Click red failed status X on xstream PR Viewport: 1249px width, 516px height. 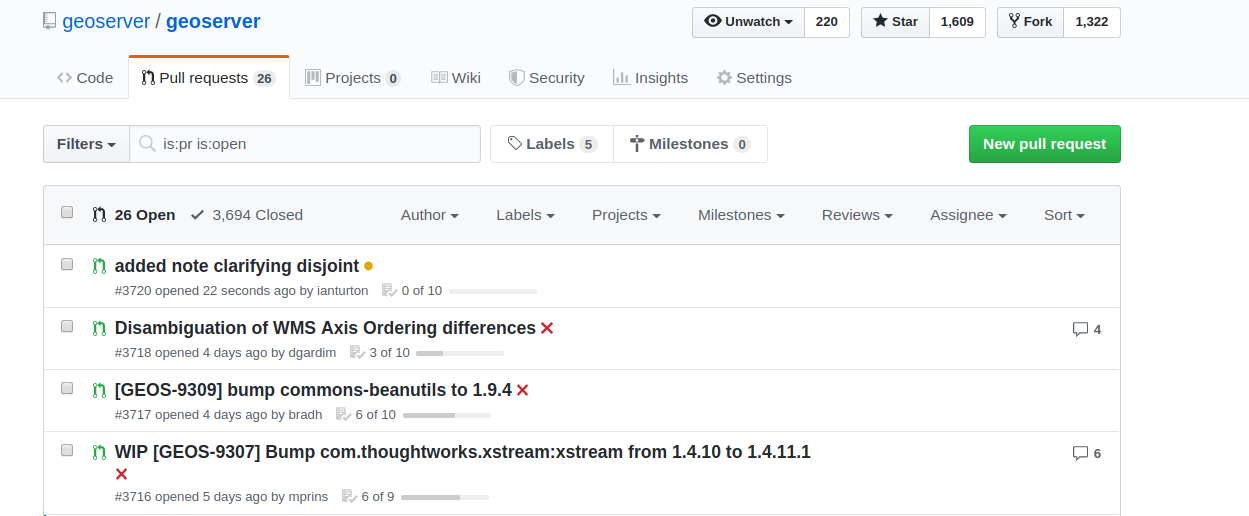(122, 474)
